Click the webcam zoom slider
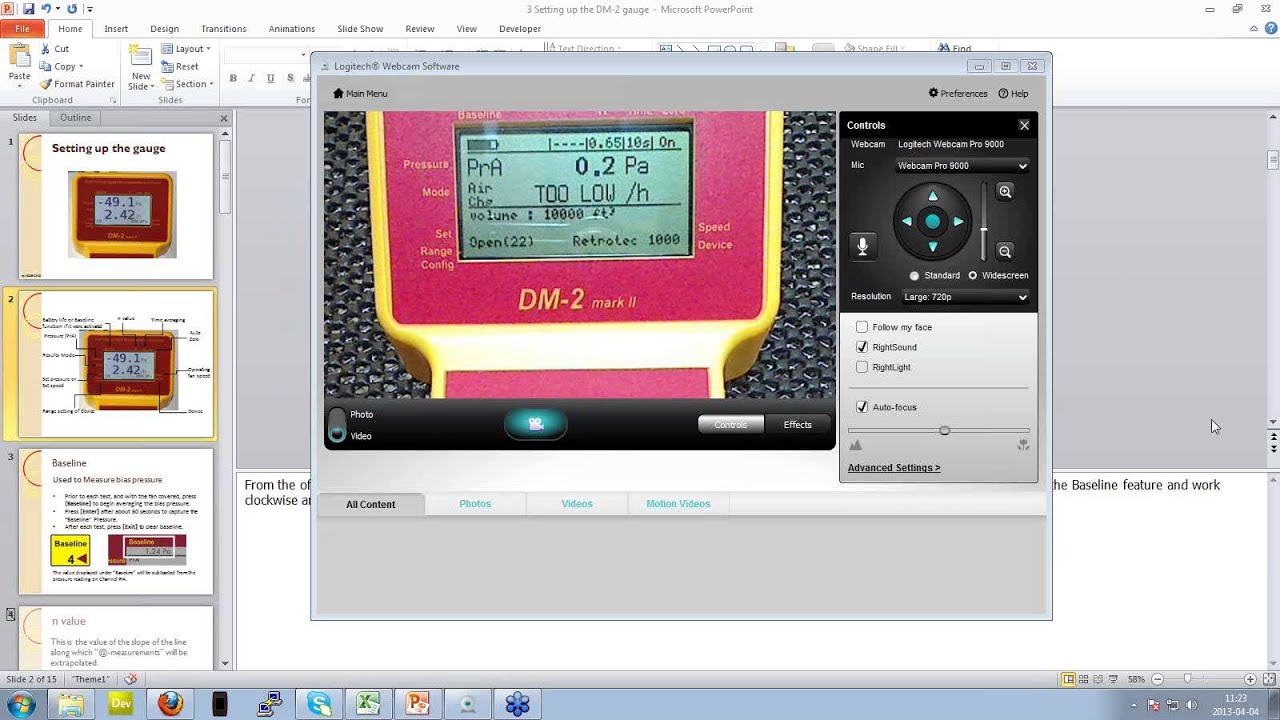 [984, 222]
